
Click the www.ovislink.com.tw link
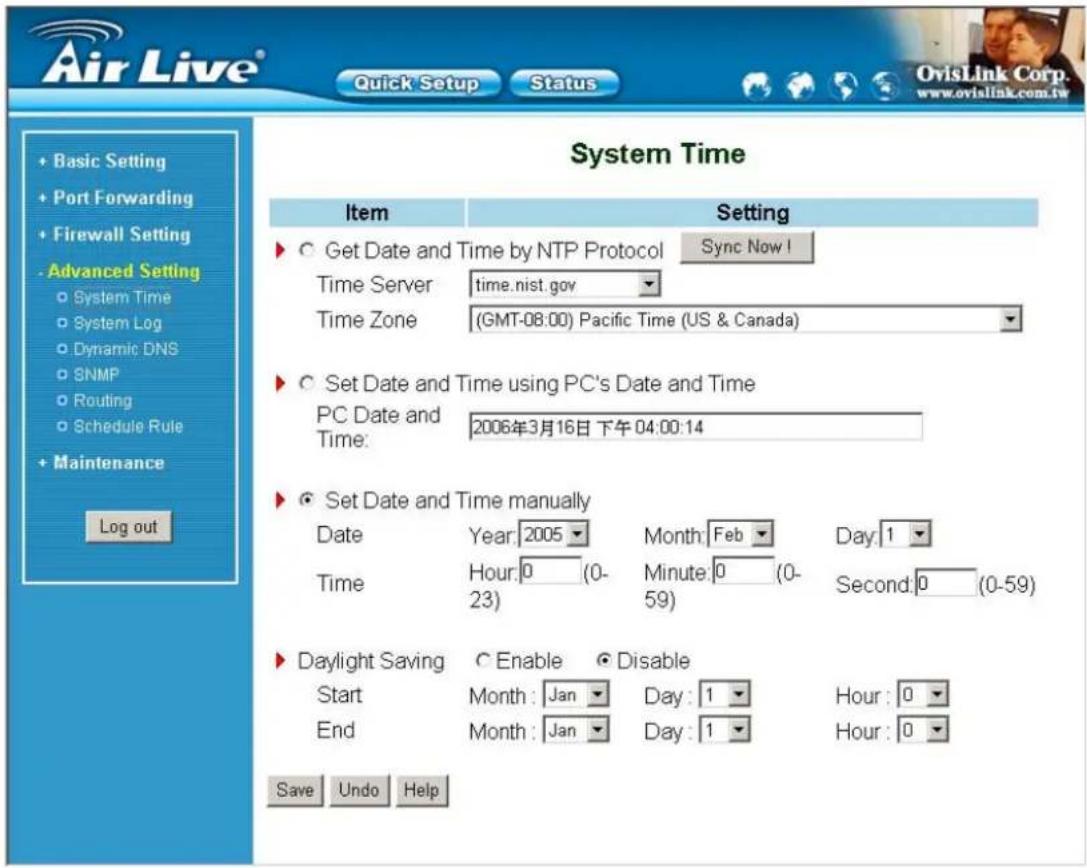(993, 94)
